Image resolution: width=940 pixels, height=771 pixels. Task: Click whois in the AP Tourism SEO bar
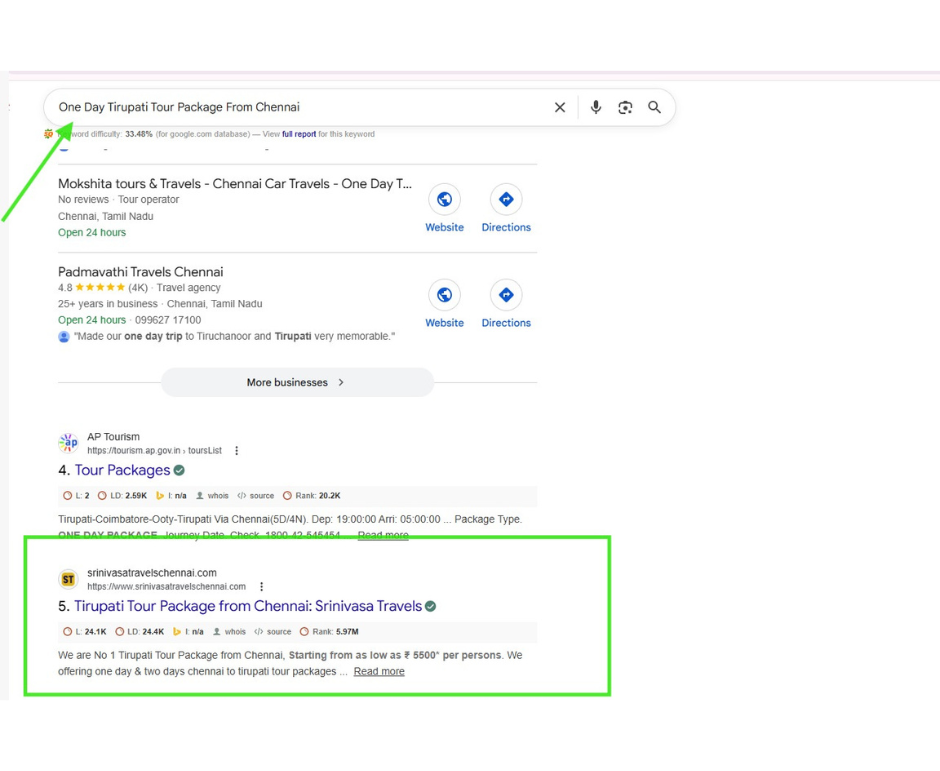click(x=213, y=496)
